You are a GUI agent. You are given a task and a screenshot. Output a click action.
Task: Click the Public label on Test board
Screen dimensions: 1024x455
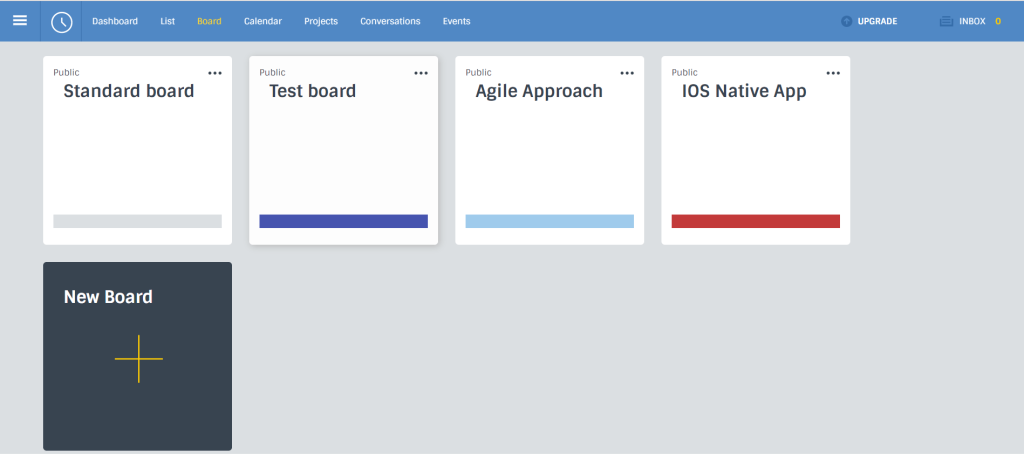[272, 72]
